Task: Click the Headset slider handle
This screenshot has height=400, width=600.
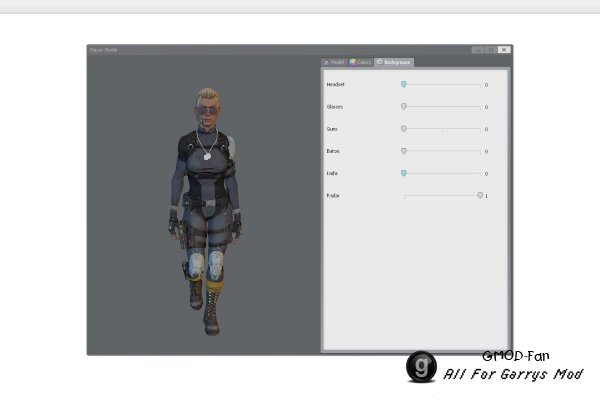Action: (404, 84)
